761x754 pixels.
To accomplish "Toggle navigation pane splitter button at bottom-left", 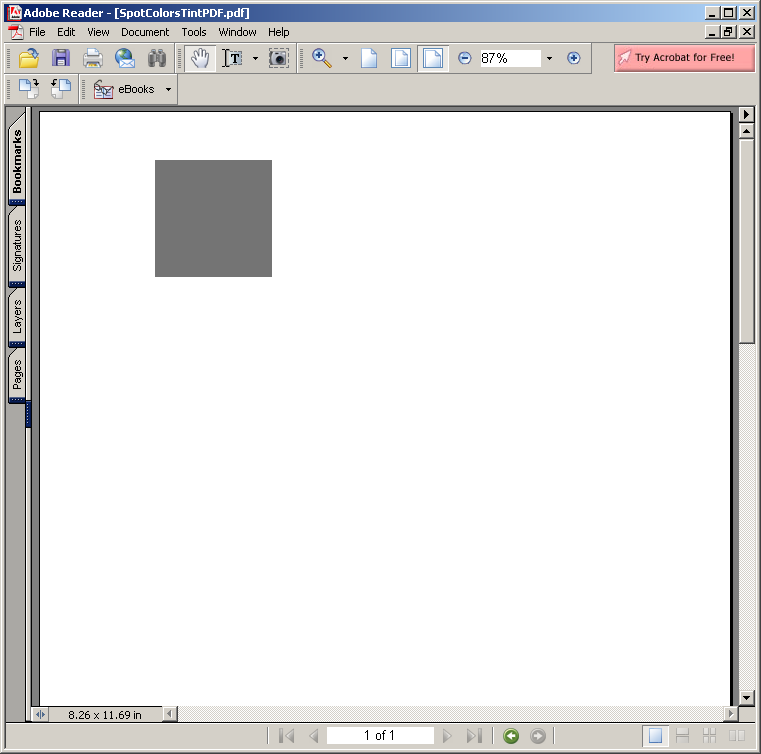I will [x=40, y=715].
